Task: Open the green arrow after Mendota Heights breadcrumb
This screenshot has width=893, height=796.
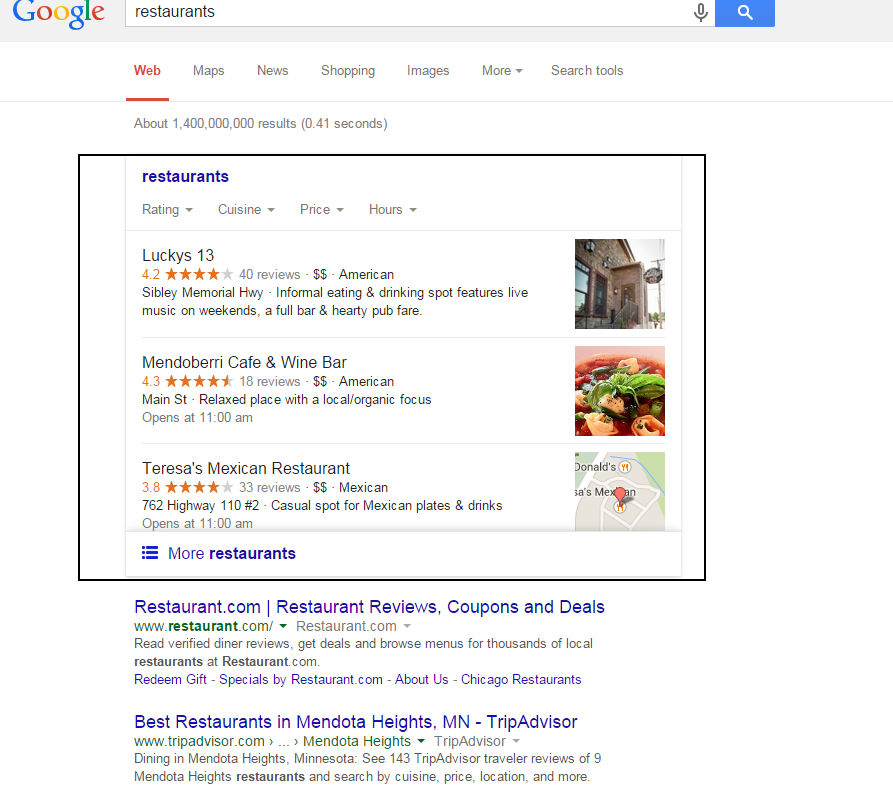Action: point(421,741)
